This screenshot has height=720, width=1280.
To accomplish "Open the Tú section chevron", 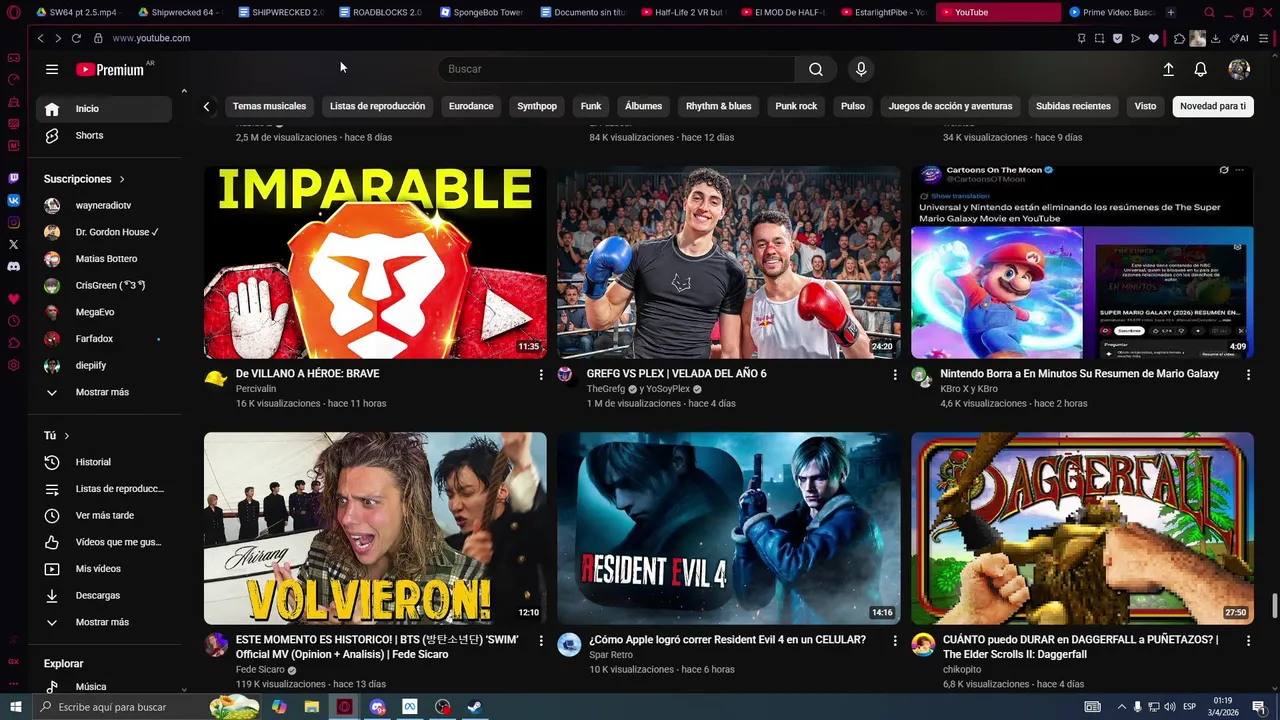I will click(x=67, y=436).
